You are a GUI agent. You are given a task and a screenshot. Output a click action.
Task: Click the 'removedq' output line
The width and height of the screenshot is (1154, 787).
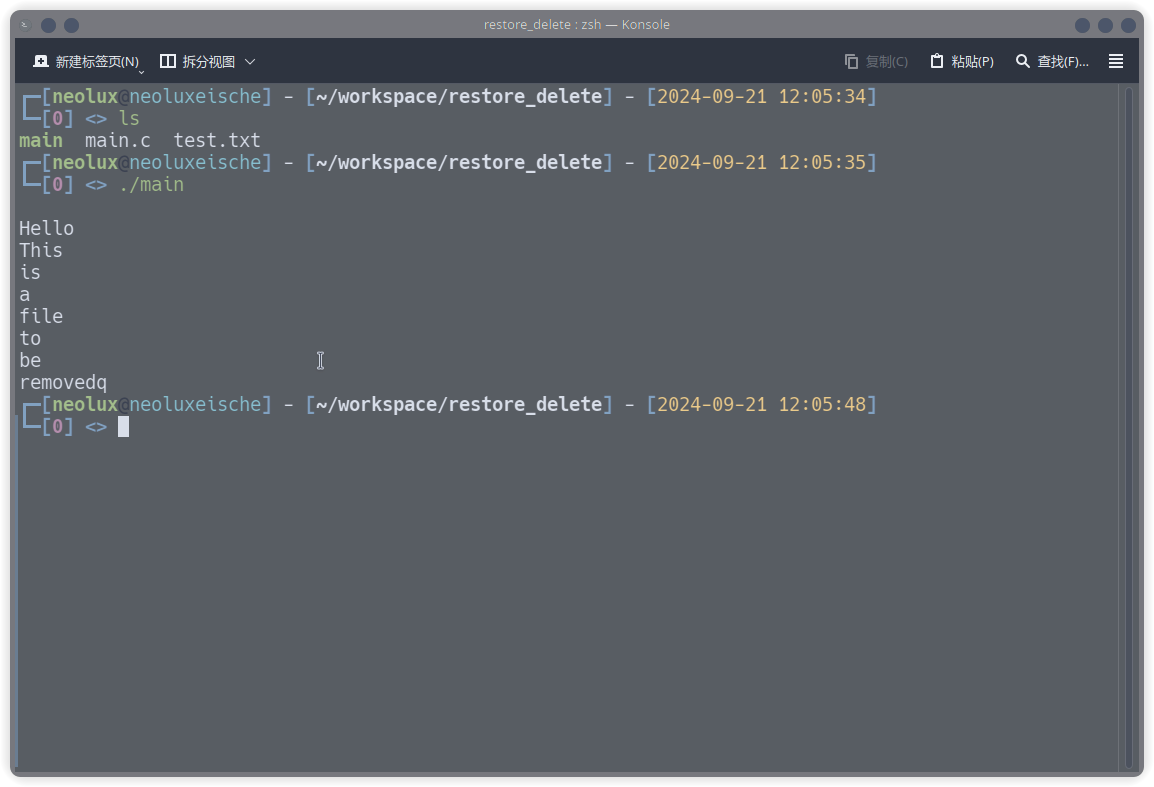click(x=63, y=383)
